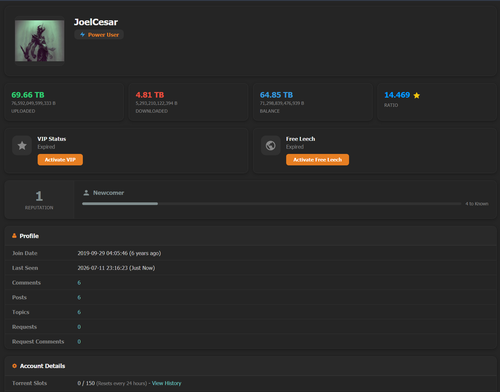The height and width of the screenshot is (392, 500).
Task: Click the lightning bolt icon beside Power User
Action: coord(82,34)
